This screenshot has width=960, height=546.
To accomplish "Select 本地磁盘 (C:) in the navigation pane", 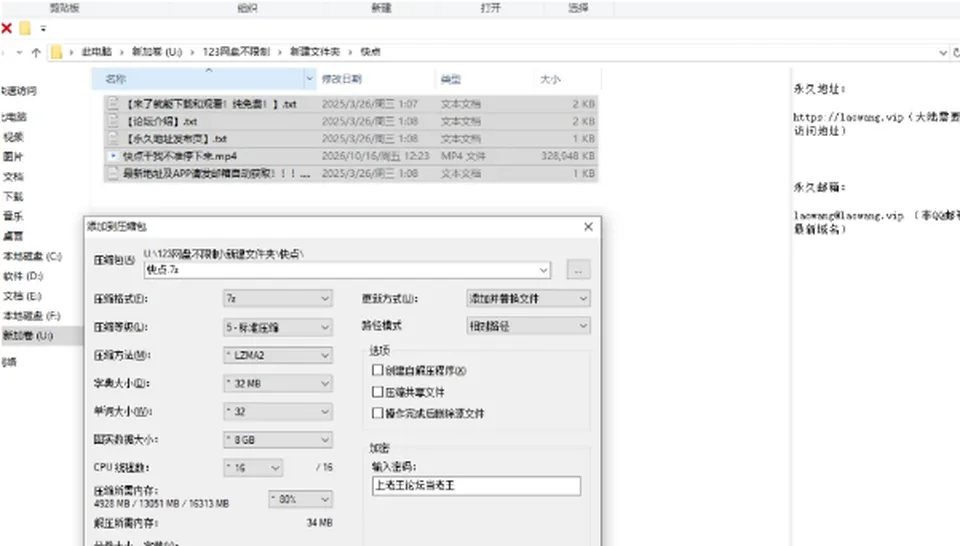I will click(x=33, y=256).
